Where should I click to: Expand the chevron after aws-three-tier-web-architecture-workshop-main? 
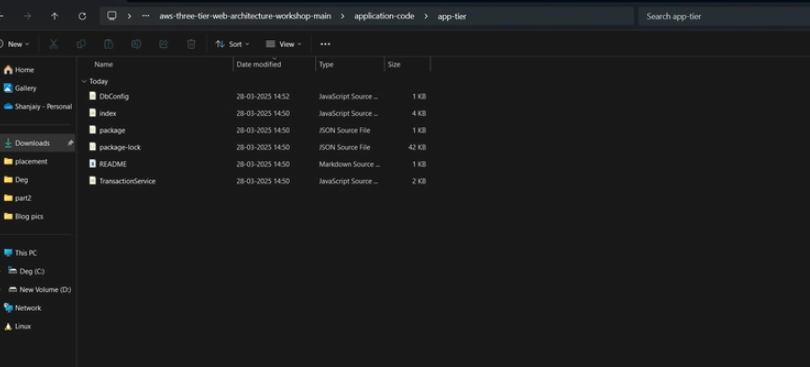[342, 16]
